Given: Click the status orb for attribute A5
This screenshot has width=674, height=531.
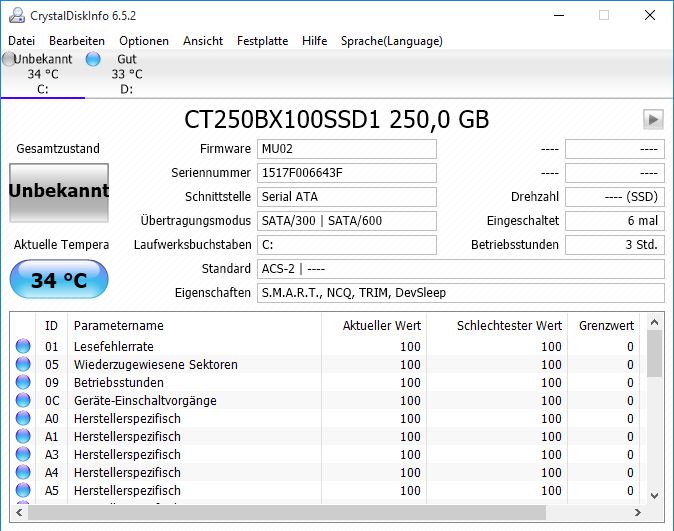Looking at the screenshot, I should [23, 491].
